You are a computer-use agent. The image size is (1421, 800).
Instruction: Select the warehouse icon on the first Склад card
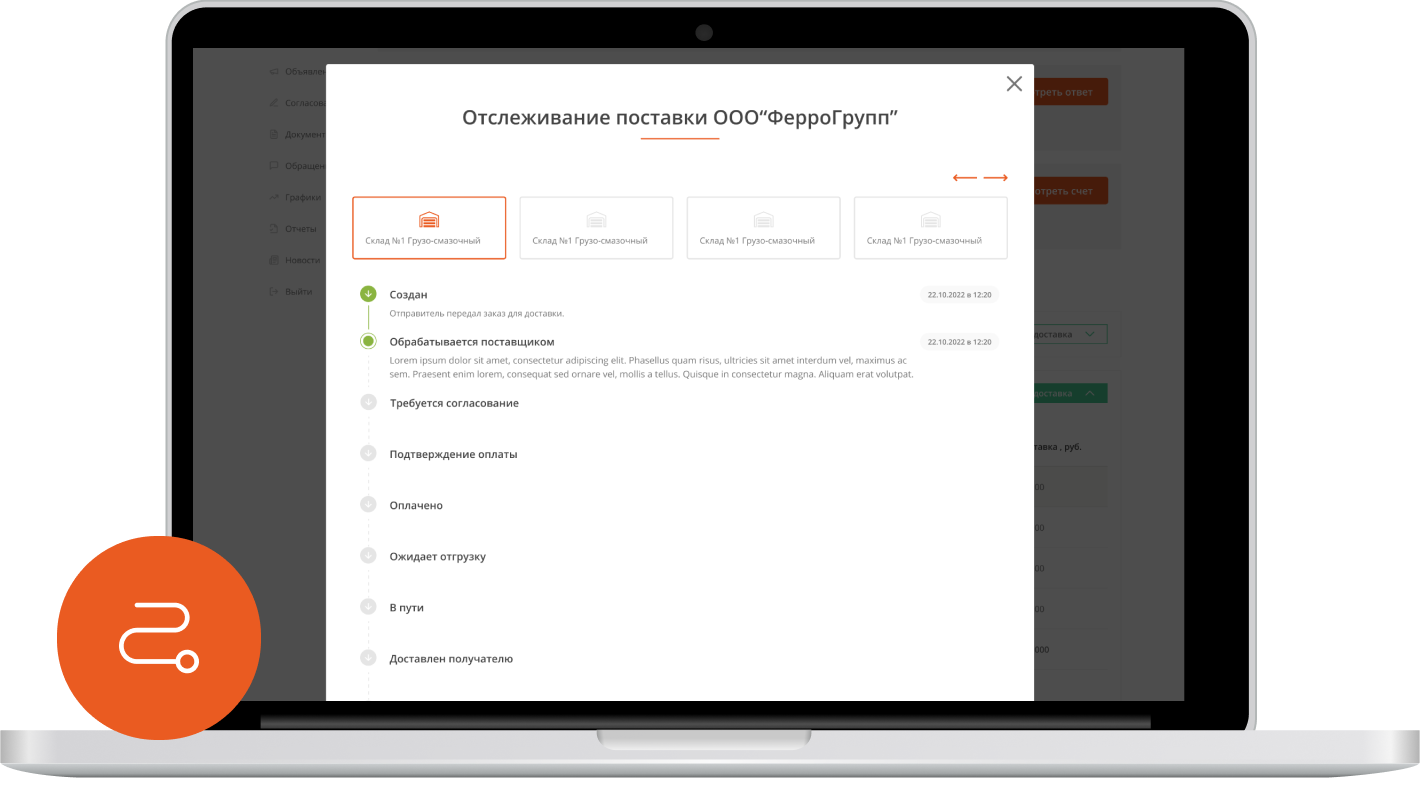tap(429, 219)
